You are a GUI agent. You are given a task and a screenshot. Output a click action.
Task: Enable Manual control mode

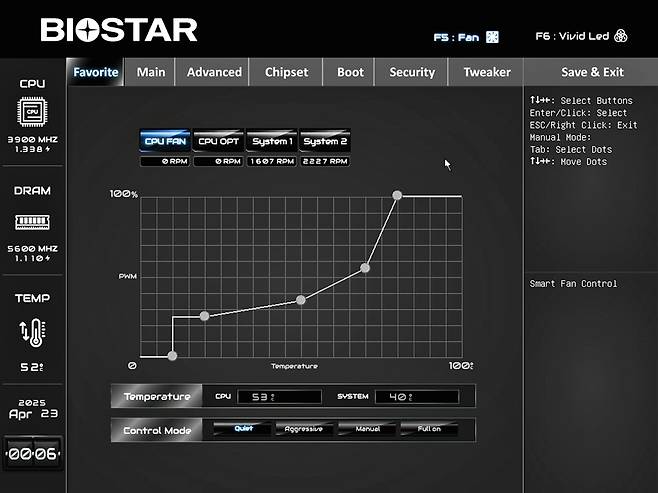(x=367, y=430)
